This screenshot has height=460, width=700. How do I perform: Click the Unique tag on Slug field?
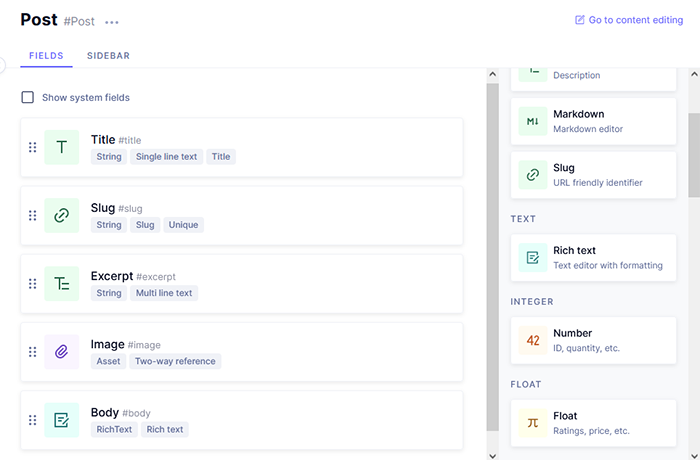(x=183, y=225)
